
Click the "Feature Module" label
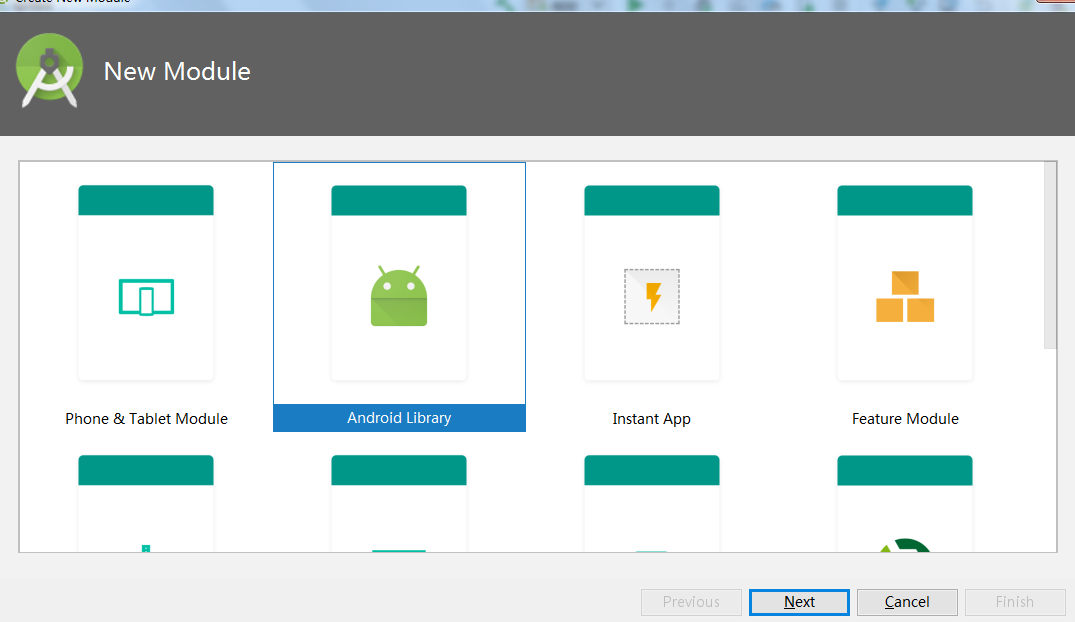905,419
